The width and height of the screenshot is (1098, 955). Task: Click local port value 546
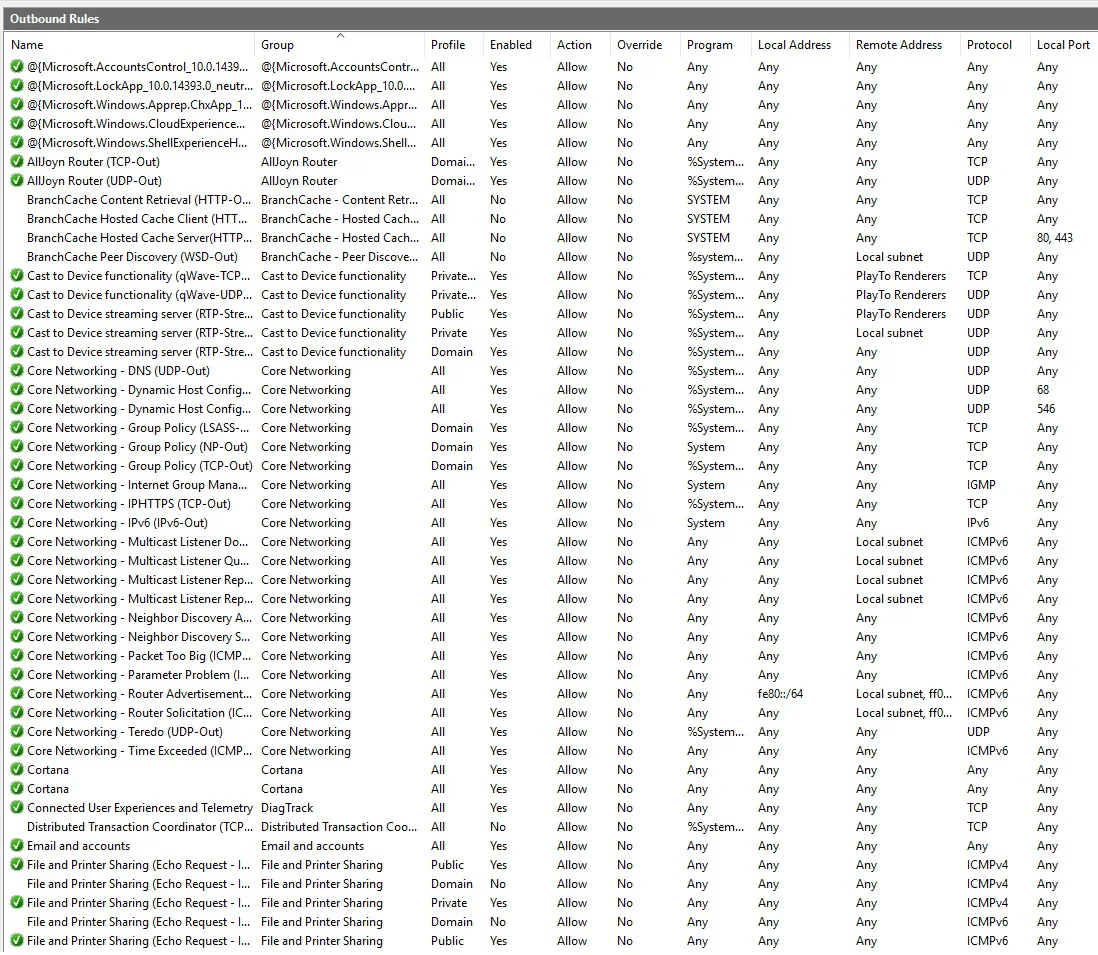[x=1046, y=409]
